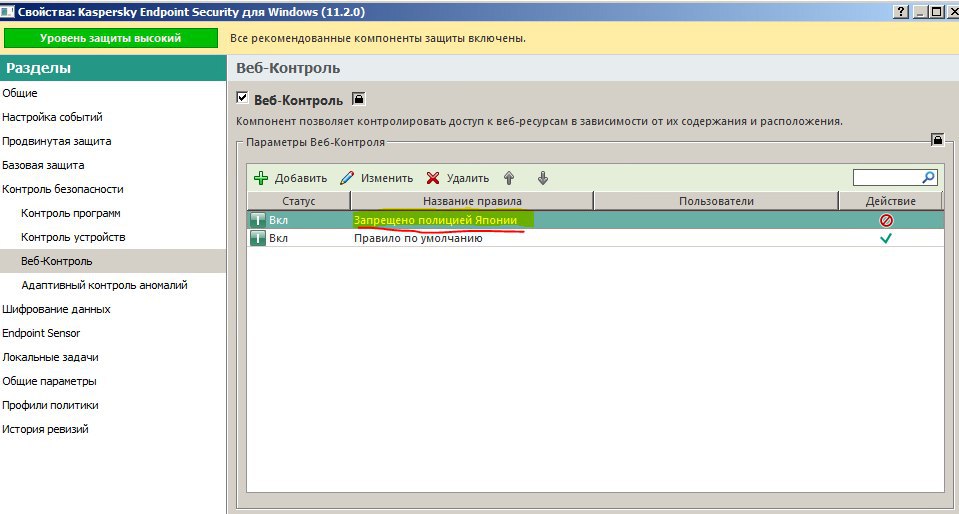Click the Kaspersky window title icon
The height and width of the screenshot is (514, 959).
(x=7, y=12)
